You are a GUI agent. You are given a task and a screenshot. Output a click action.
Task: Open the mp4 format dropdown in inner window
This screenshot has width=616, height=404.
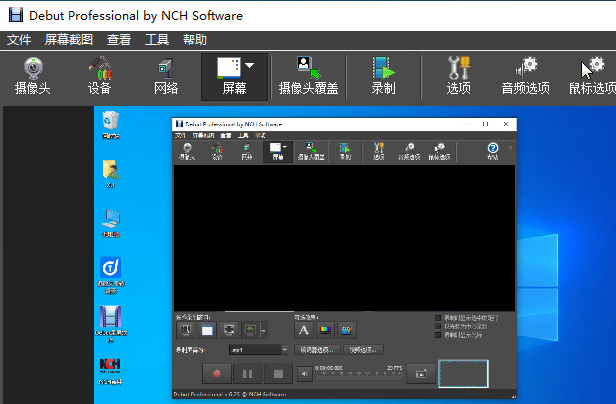[258, 350]
